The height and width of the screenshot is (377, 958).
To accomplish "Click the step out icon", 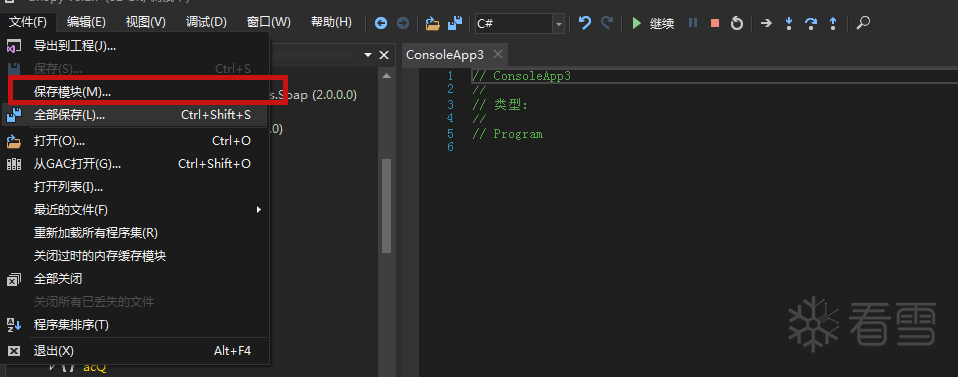I will click(833, 23).
